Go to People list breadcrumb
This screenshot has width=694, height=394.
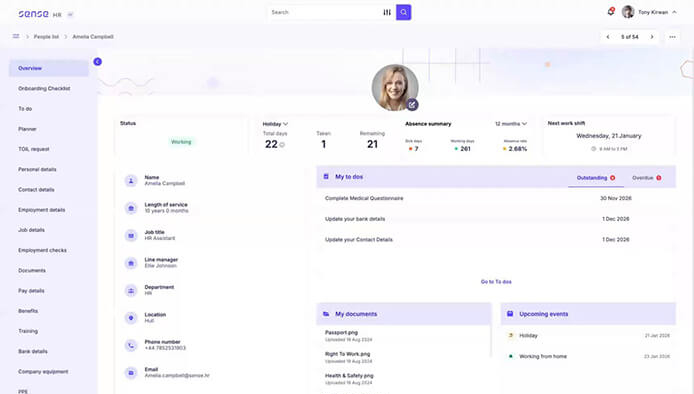pyautogui.click(x=46, y=37)
